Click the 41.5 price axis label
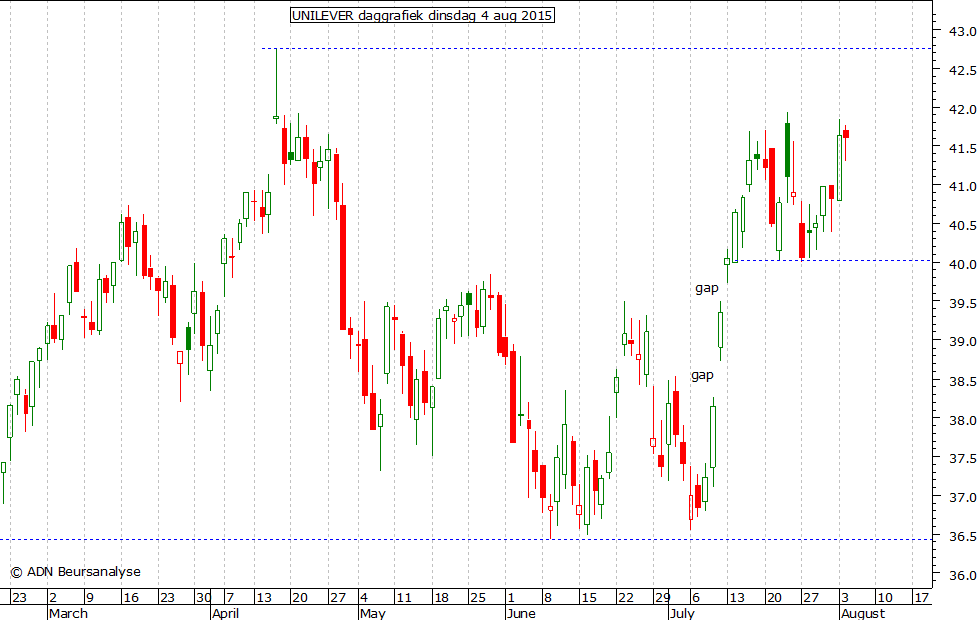This screenshot has height=620, width=980. 963,149
